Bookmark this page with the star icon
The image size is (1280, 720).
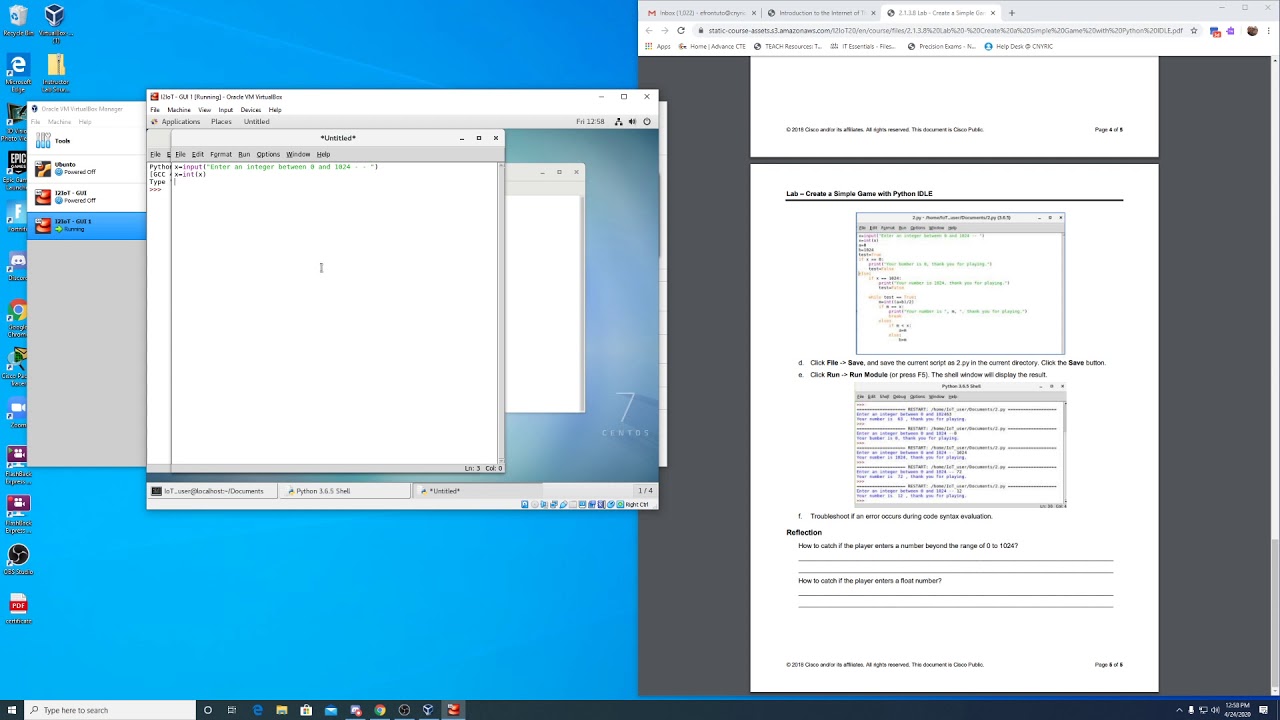(x=1194, y=30)
